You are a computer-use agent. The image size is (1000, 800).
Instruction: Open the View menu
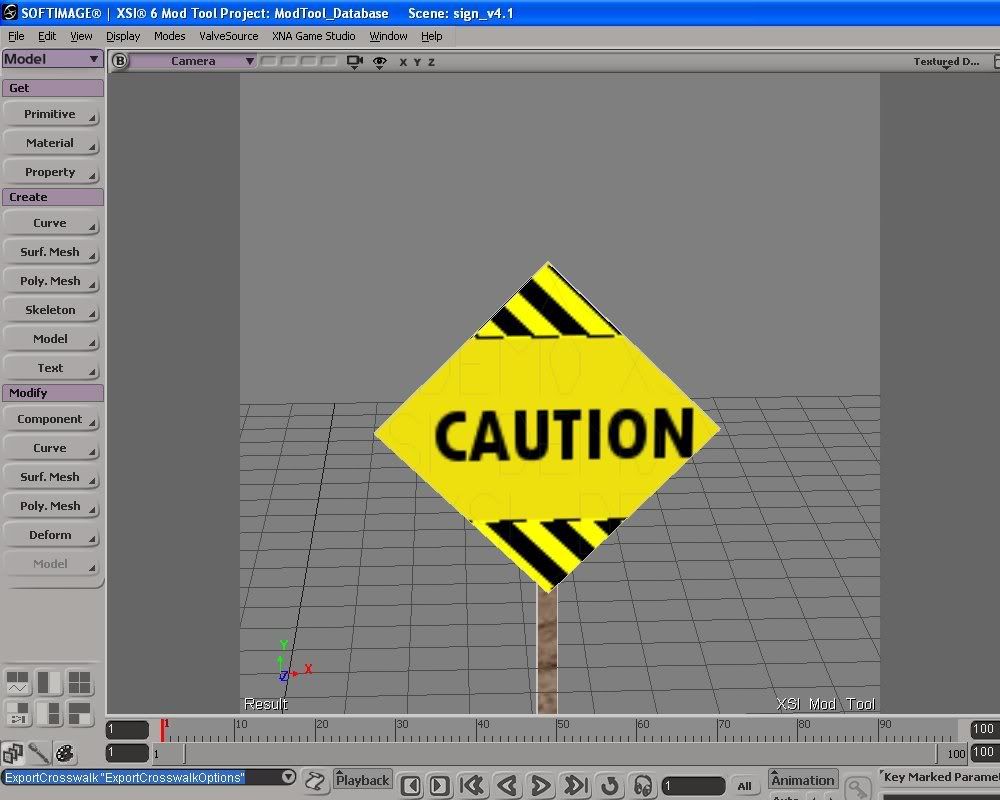81,36
